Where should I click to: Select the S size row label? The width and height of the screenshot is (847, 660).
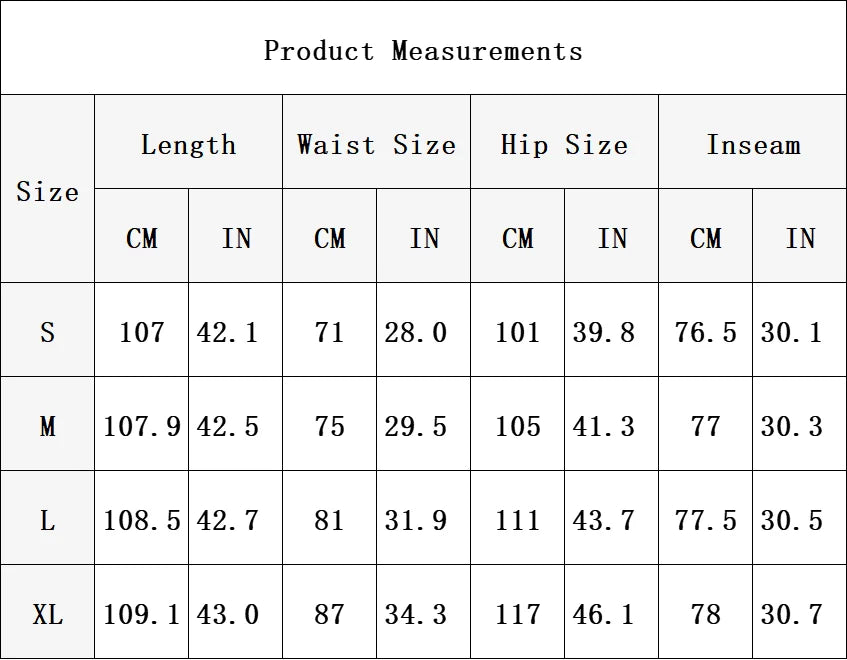pyautogui.click(x=48, y=331)
